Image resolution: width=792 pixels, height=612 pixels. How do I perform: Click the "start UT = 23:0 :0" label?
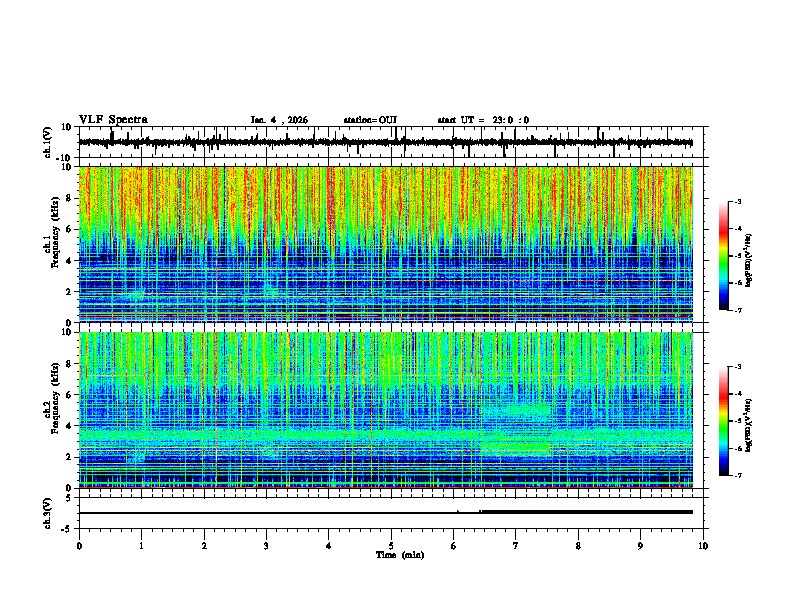[483, 120]
